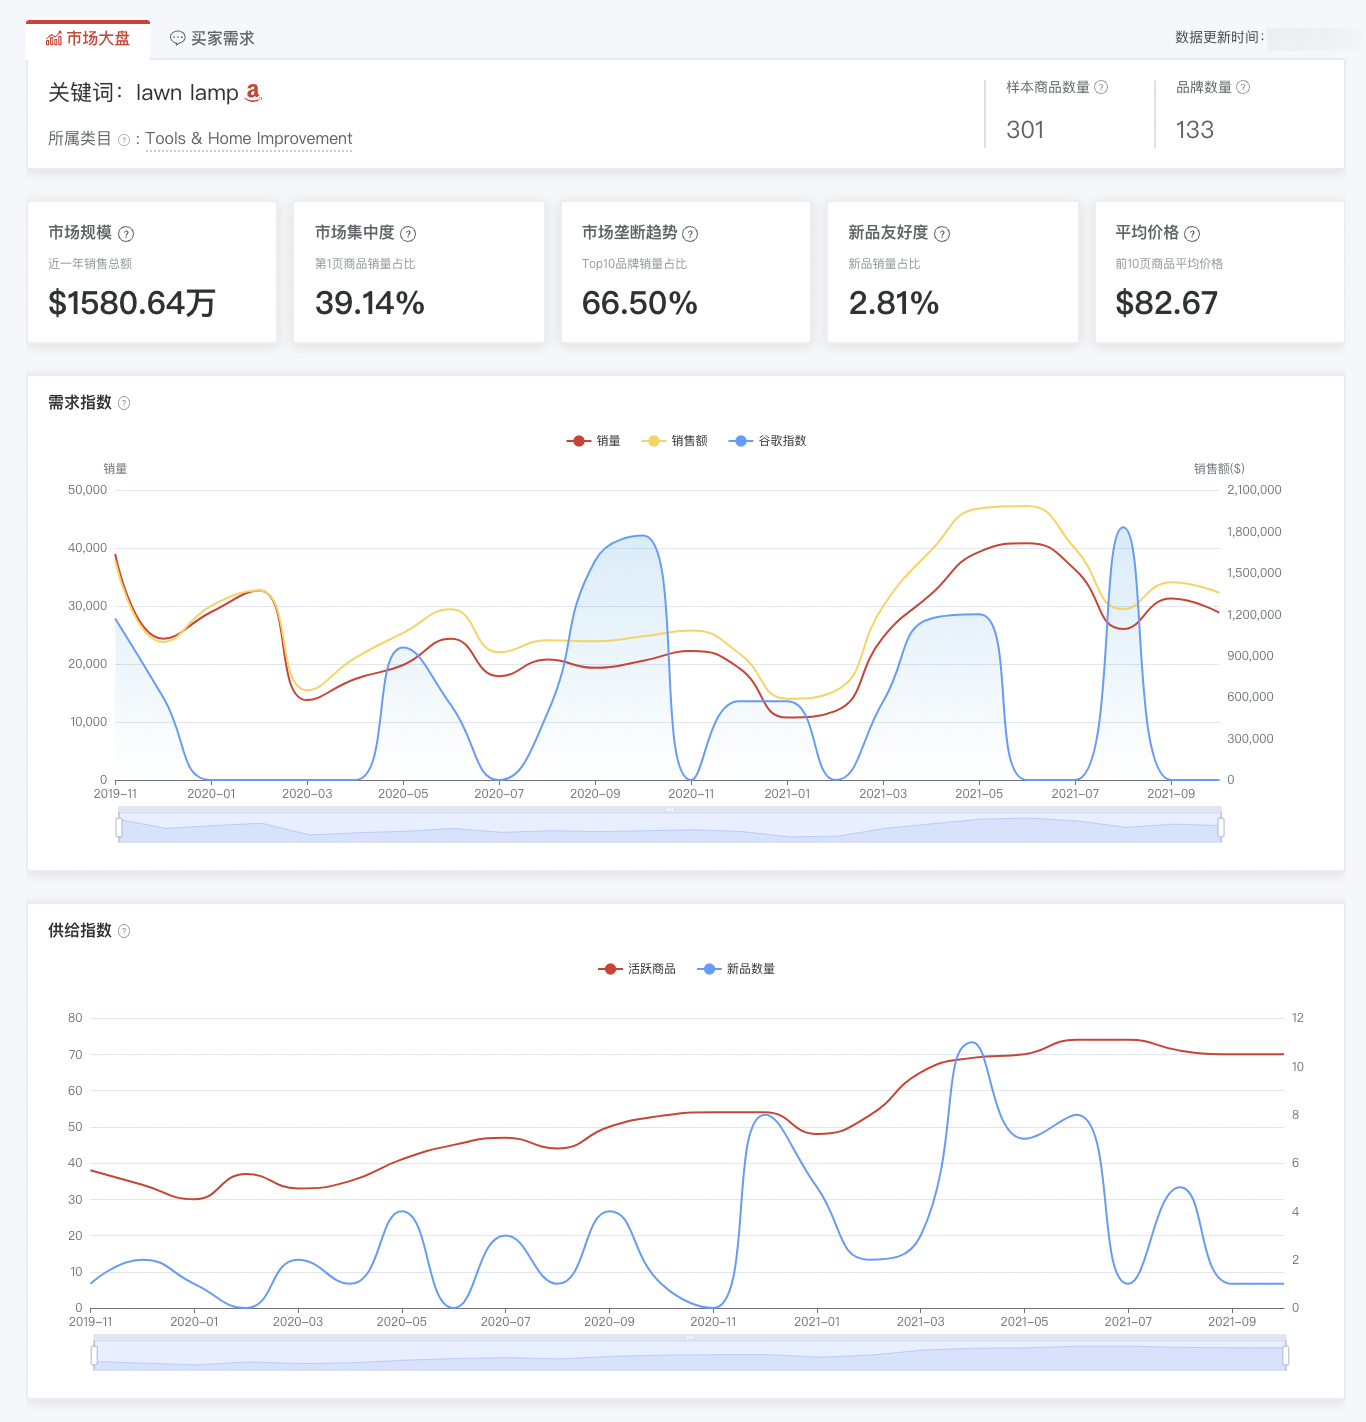The image size is (1366, 1422).
Task: Click help icon next to 供给指数 title
Action: point(124,931)
